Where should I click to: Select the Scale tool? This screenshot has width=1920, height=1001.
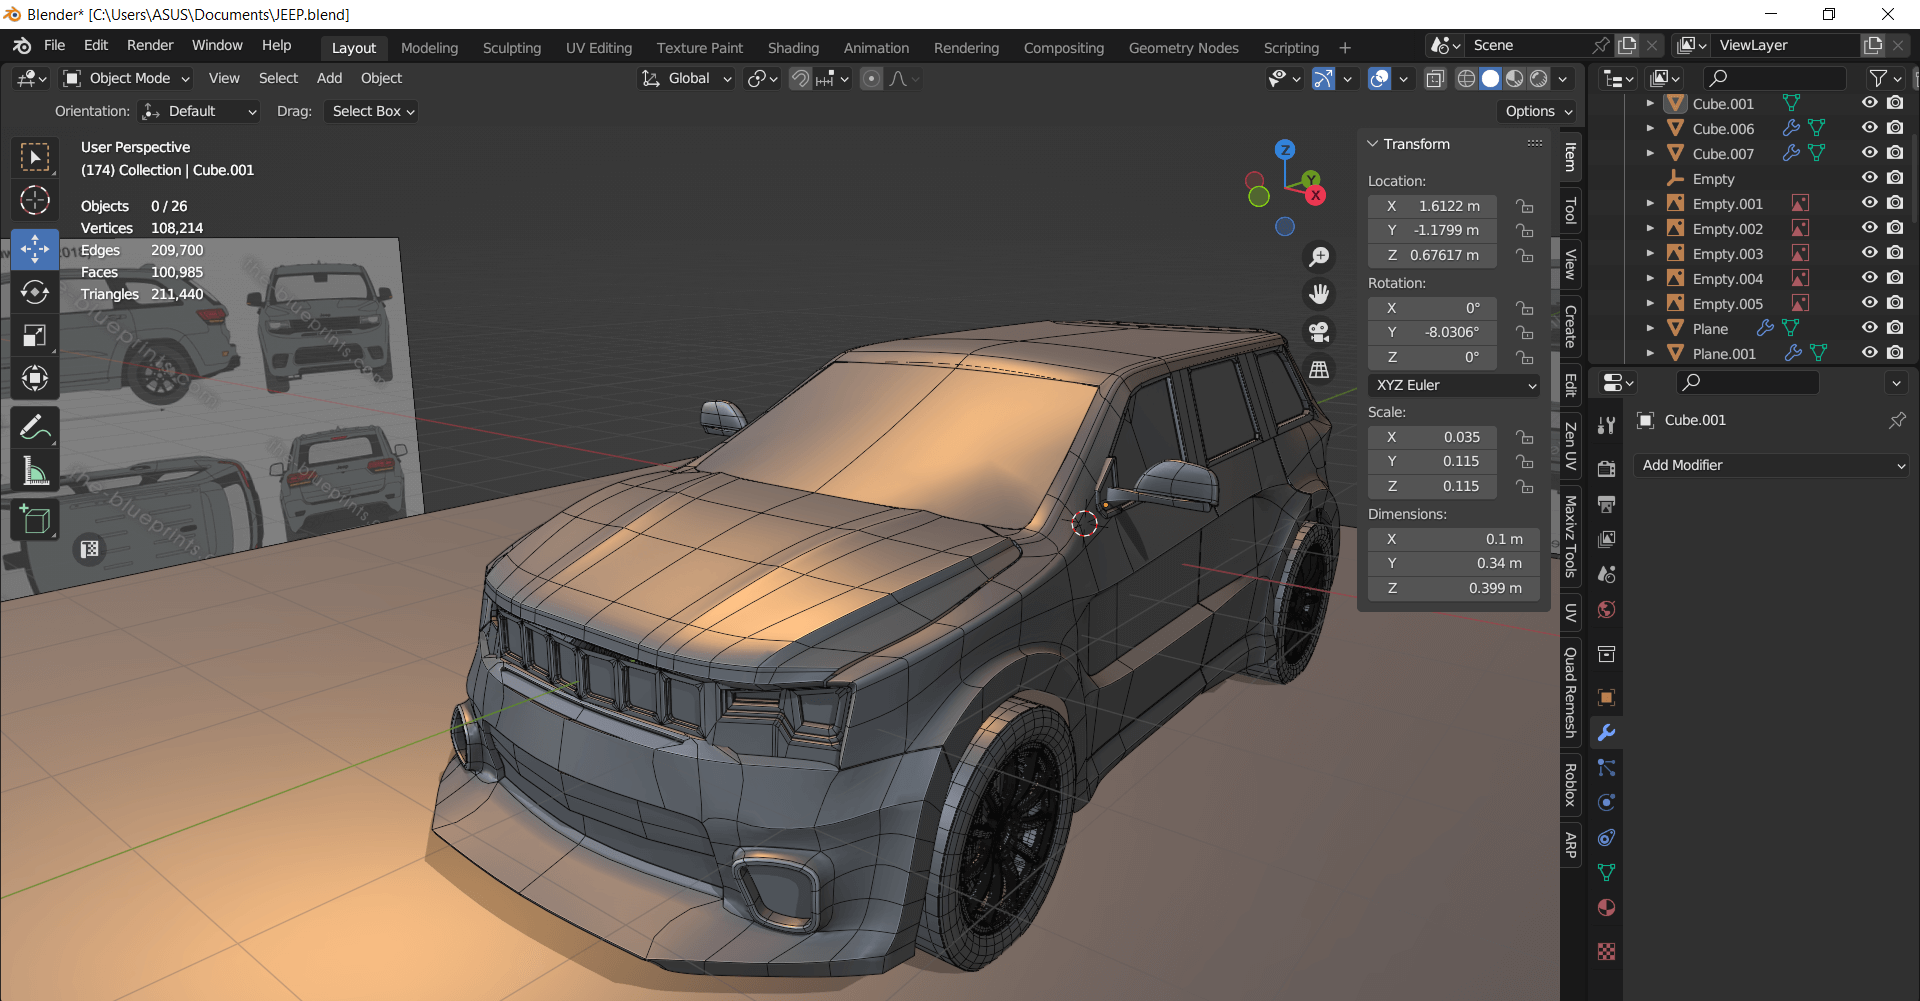click(35, 335)
